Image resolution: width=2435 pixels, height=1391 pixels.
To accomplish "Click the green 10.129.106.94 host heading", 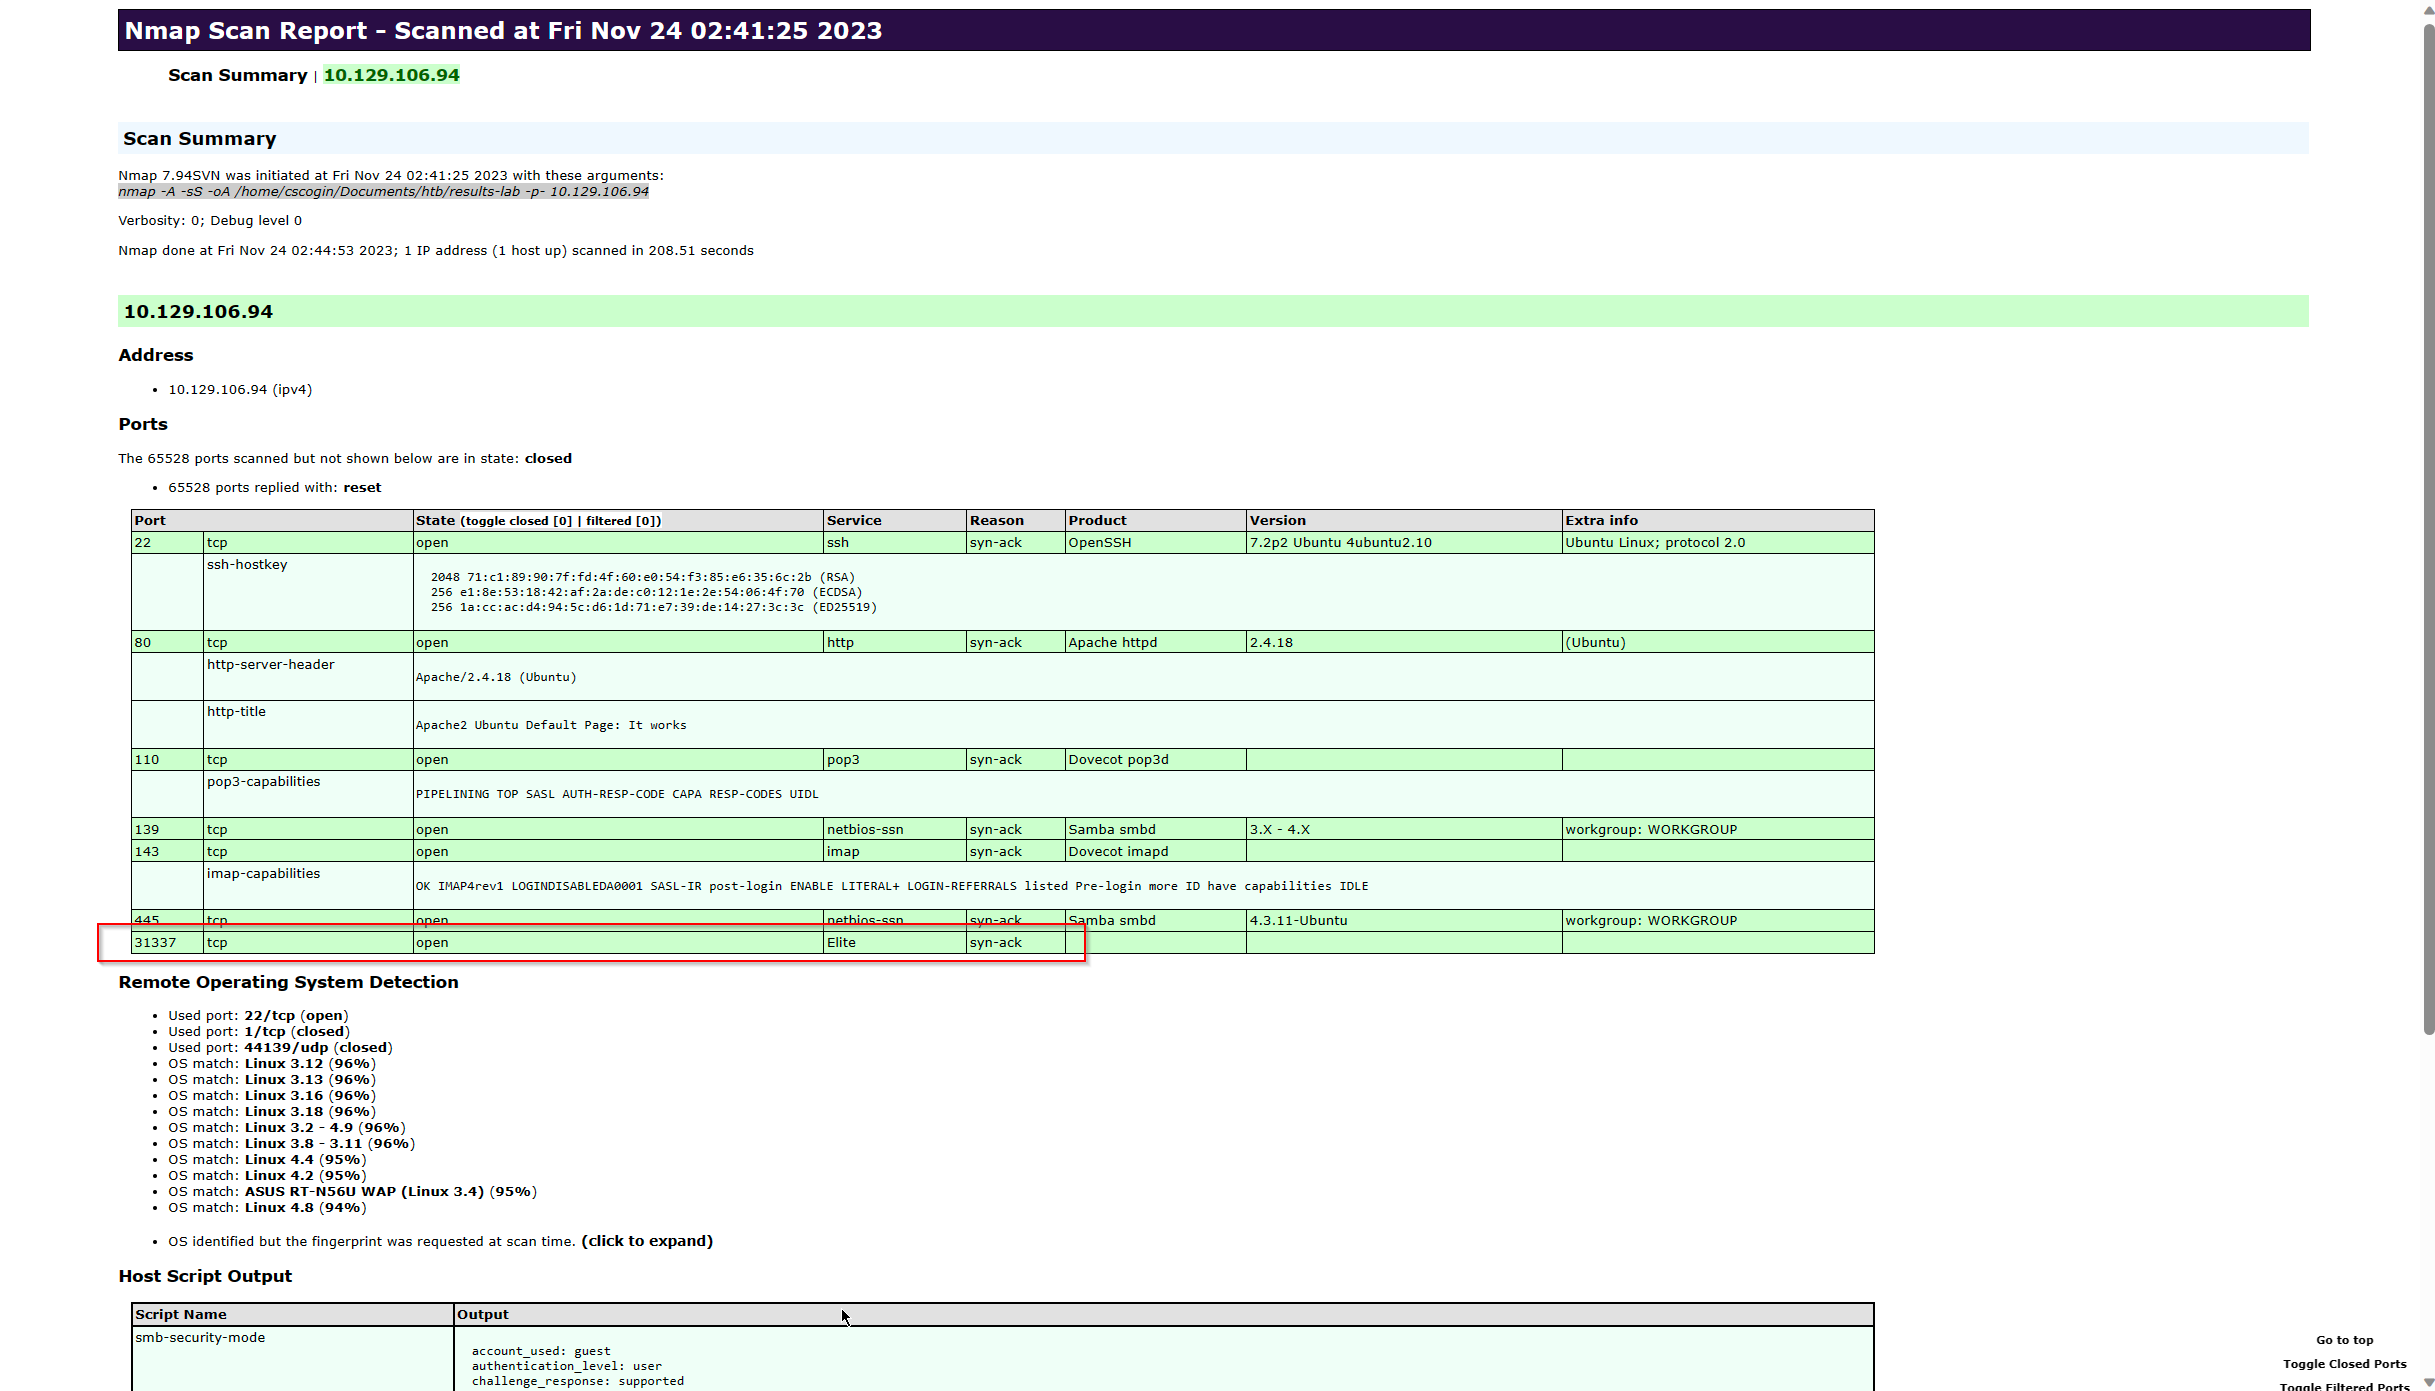I will (x=198, y=312).
